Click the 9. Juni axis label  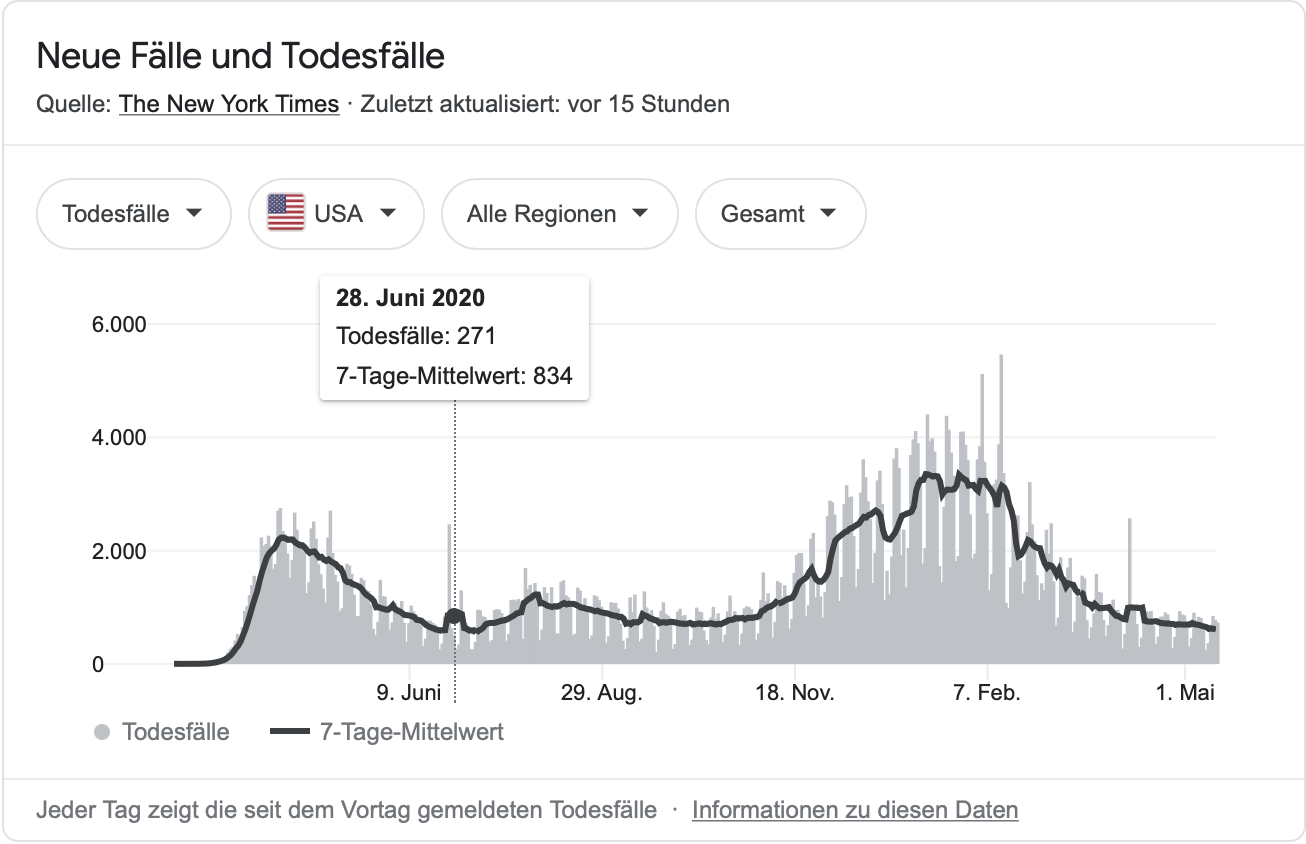[x=409, y=693]
